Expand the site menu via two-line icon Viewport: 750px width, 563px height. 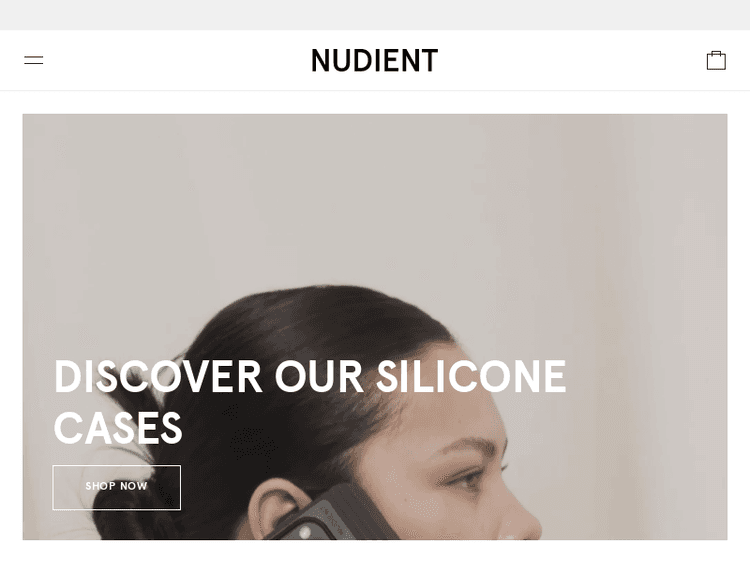[33, 60]
